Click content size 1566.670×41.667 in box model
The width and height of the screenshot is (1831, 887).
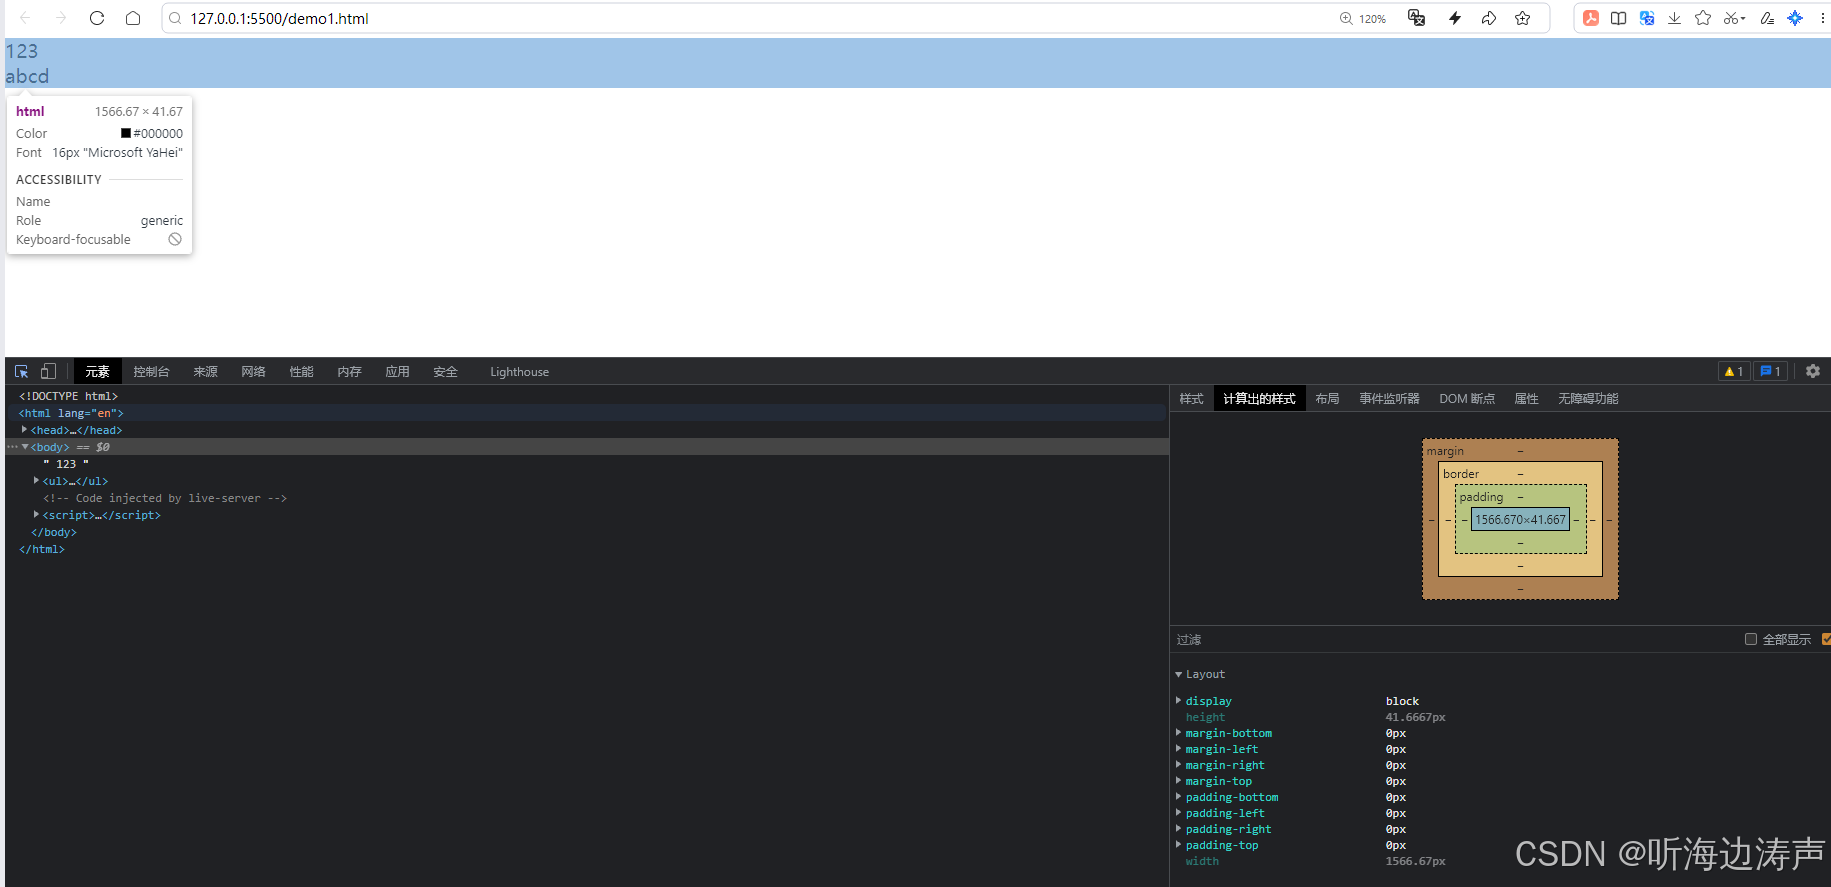point(1520,520)
